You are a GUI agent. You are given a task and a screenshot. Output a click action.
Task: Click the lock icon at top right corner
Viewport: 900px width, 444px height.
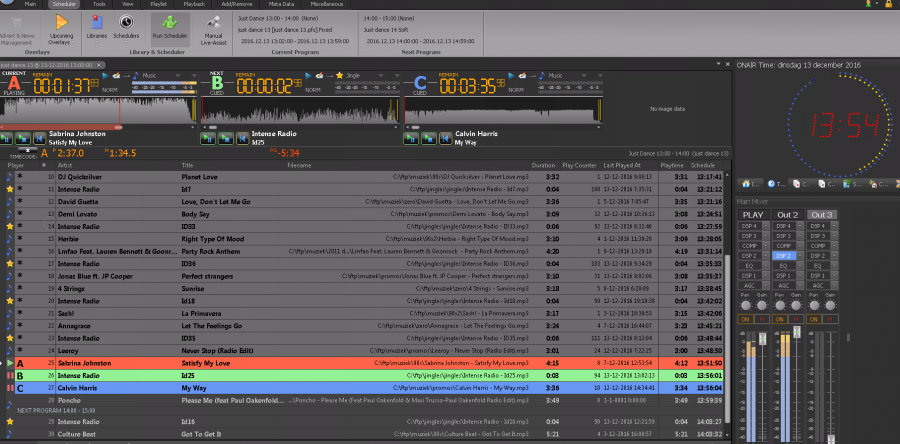coord(889,3)
